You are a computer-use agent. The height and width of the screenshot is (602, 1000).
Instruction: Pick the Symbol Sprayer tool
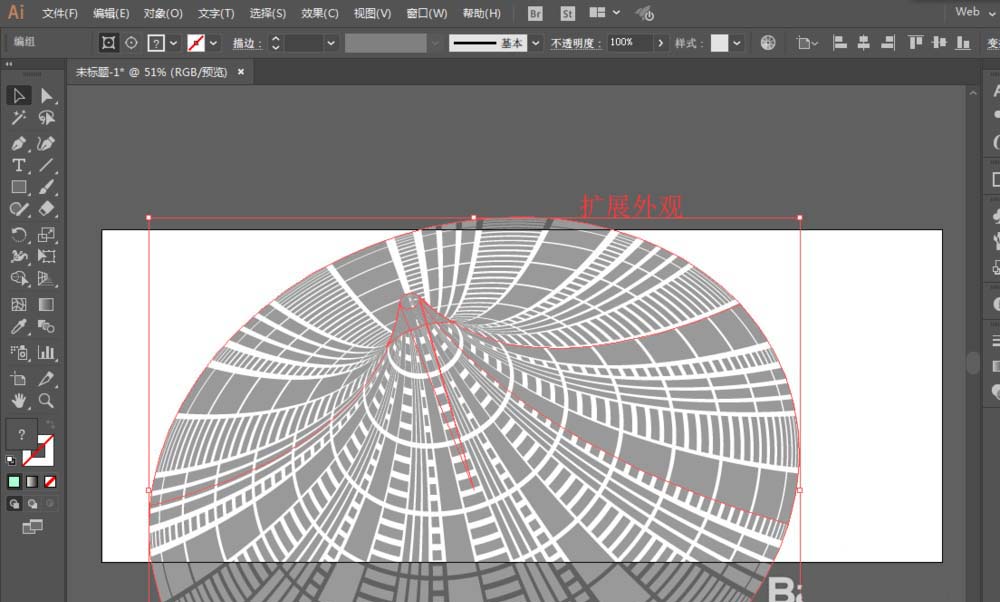click(18, 352)
